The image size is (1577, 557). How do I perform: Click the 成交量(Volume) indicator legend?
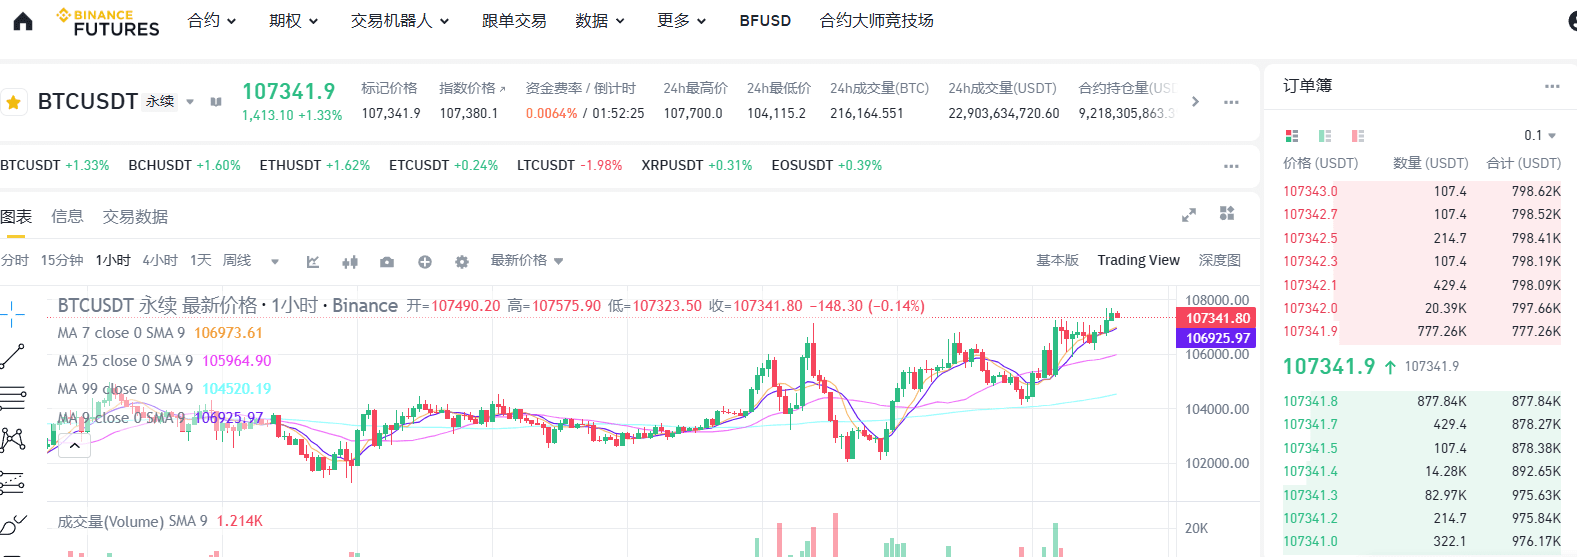160,521
